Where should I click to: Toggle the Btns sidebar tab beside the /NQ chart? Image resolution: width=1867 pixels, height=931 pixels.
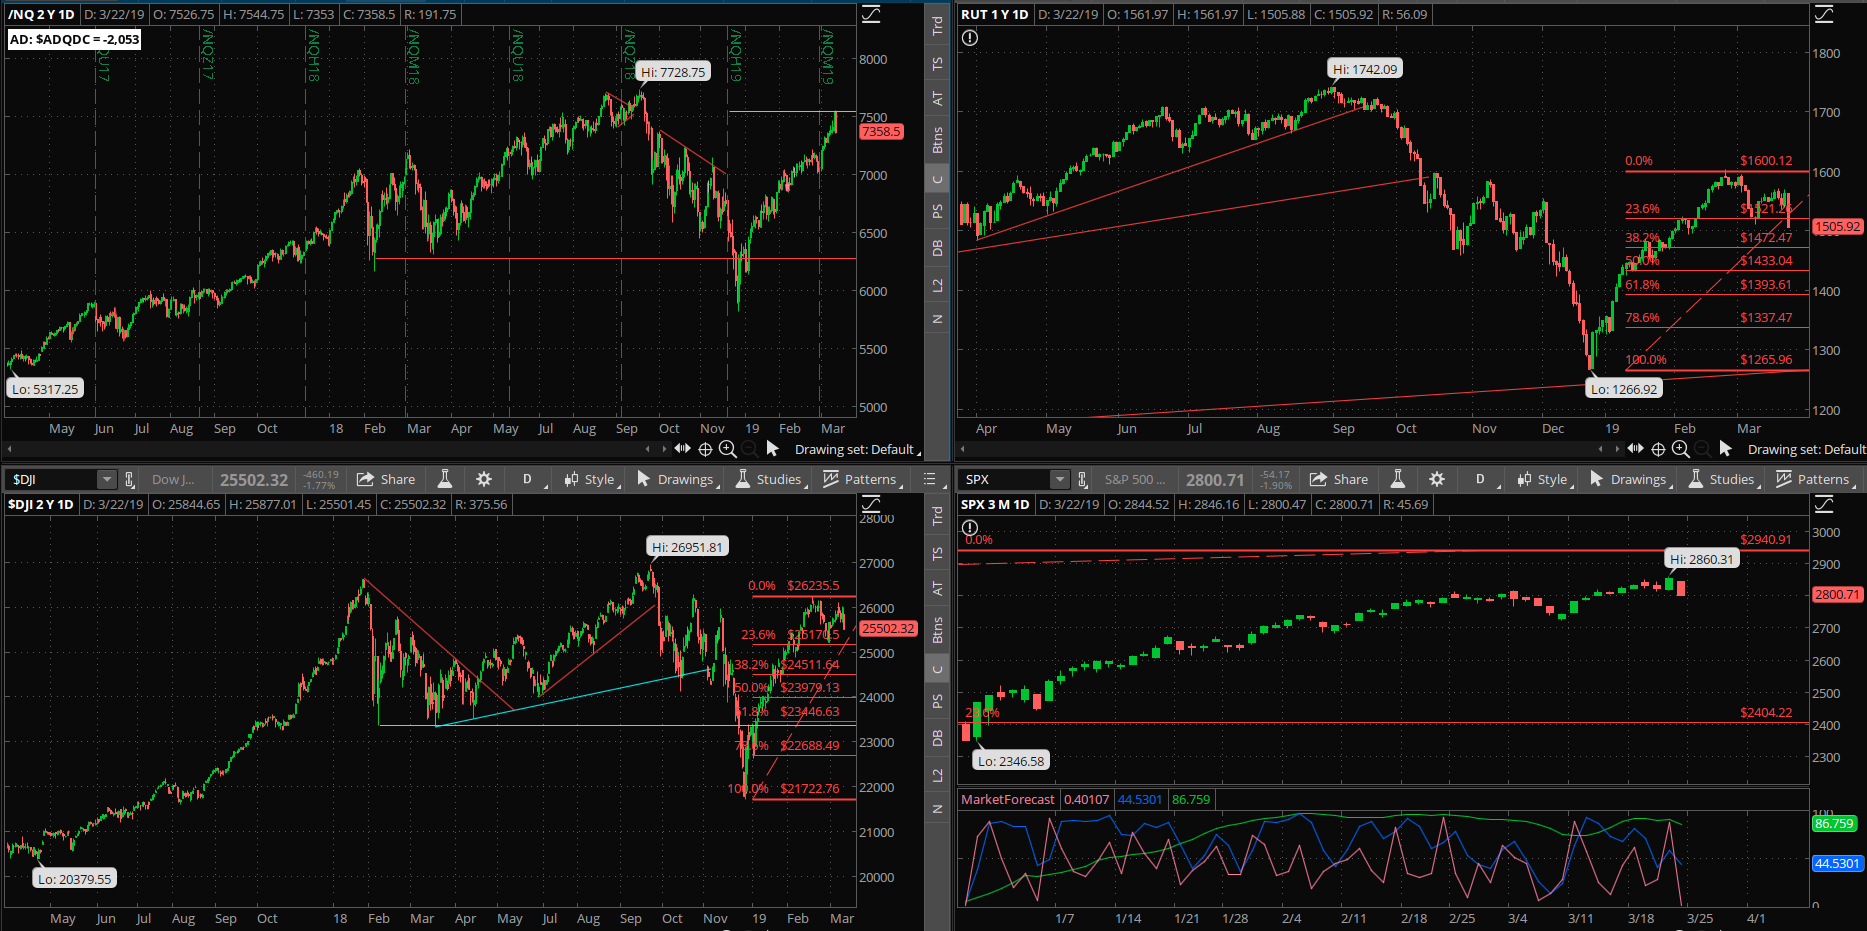937,140
